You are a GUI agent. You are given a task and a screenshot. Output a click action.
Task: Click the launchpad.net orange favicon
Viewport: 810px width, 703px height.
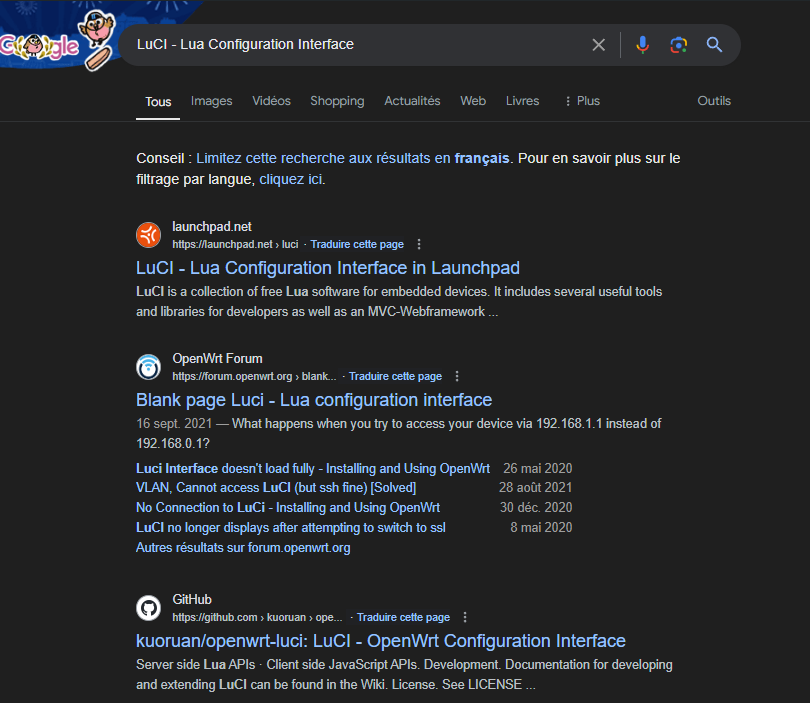(x=148, y=235)
